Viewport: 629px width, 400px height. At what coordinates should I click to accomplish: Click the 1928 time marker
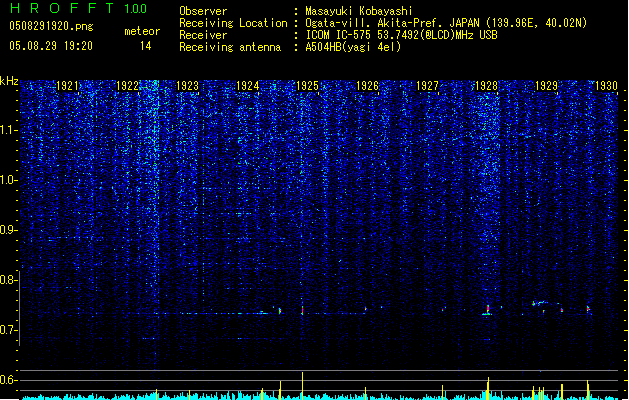point(486,86)
